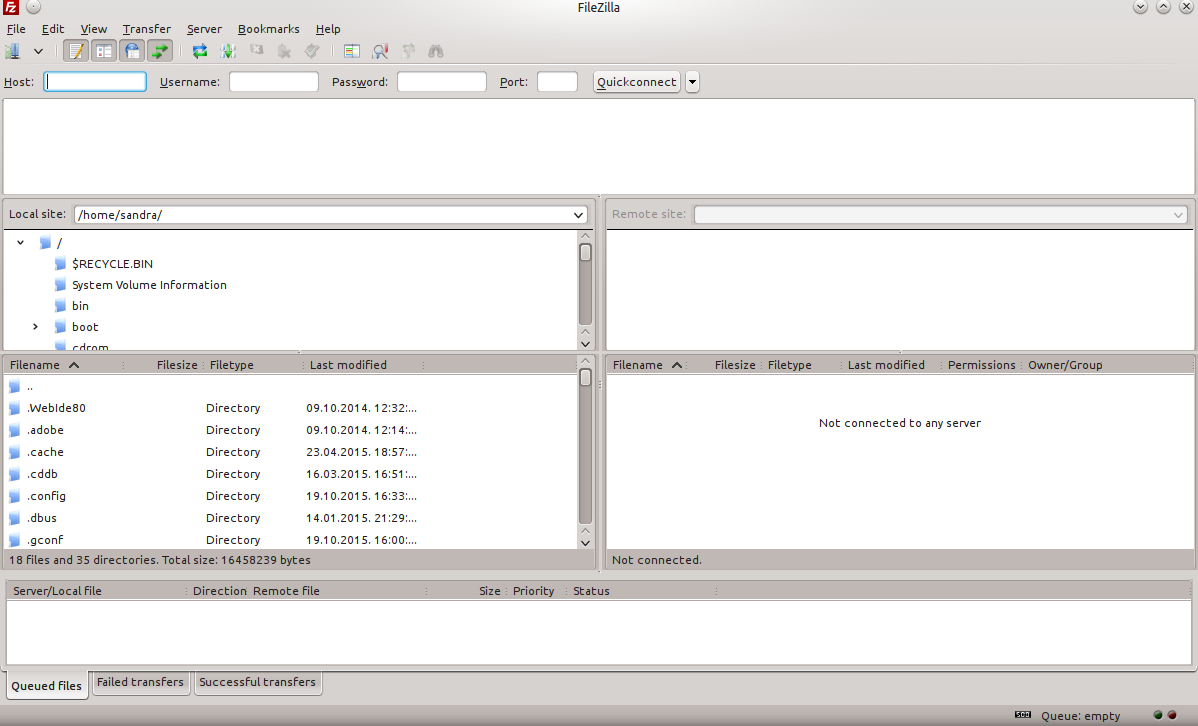Open the Bookmarks menu
This screenshot has width=1198, height=726.
pyautogui.click(x=268, y=29)
